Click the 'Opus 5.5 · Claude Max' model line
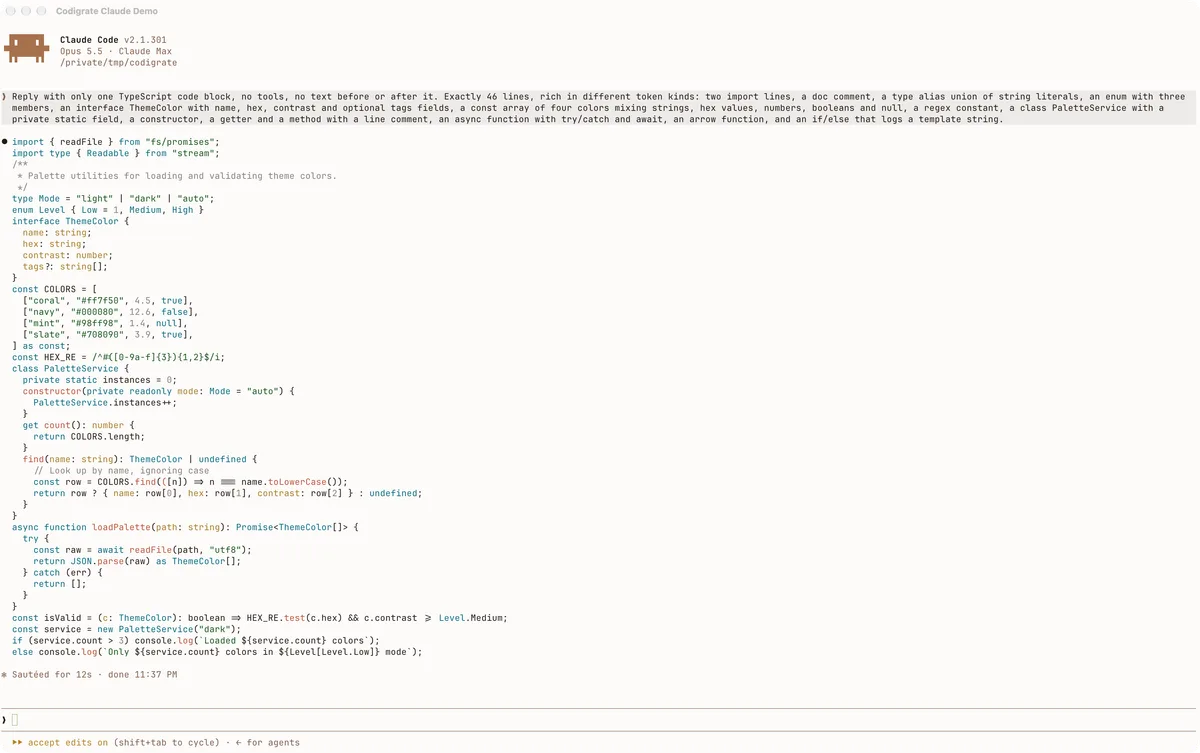 116,51
